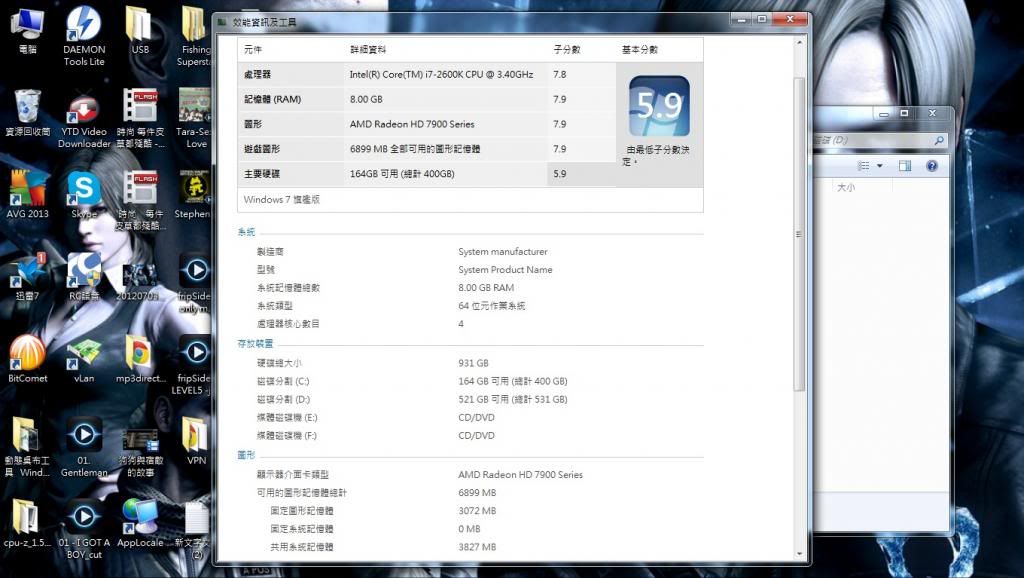Expand the Explorer view options dropdown arrow
This screenshot has height=578, width=1024.
(879, 165)
